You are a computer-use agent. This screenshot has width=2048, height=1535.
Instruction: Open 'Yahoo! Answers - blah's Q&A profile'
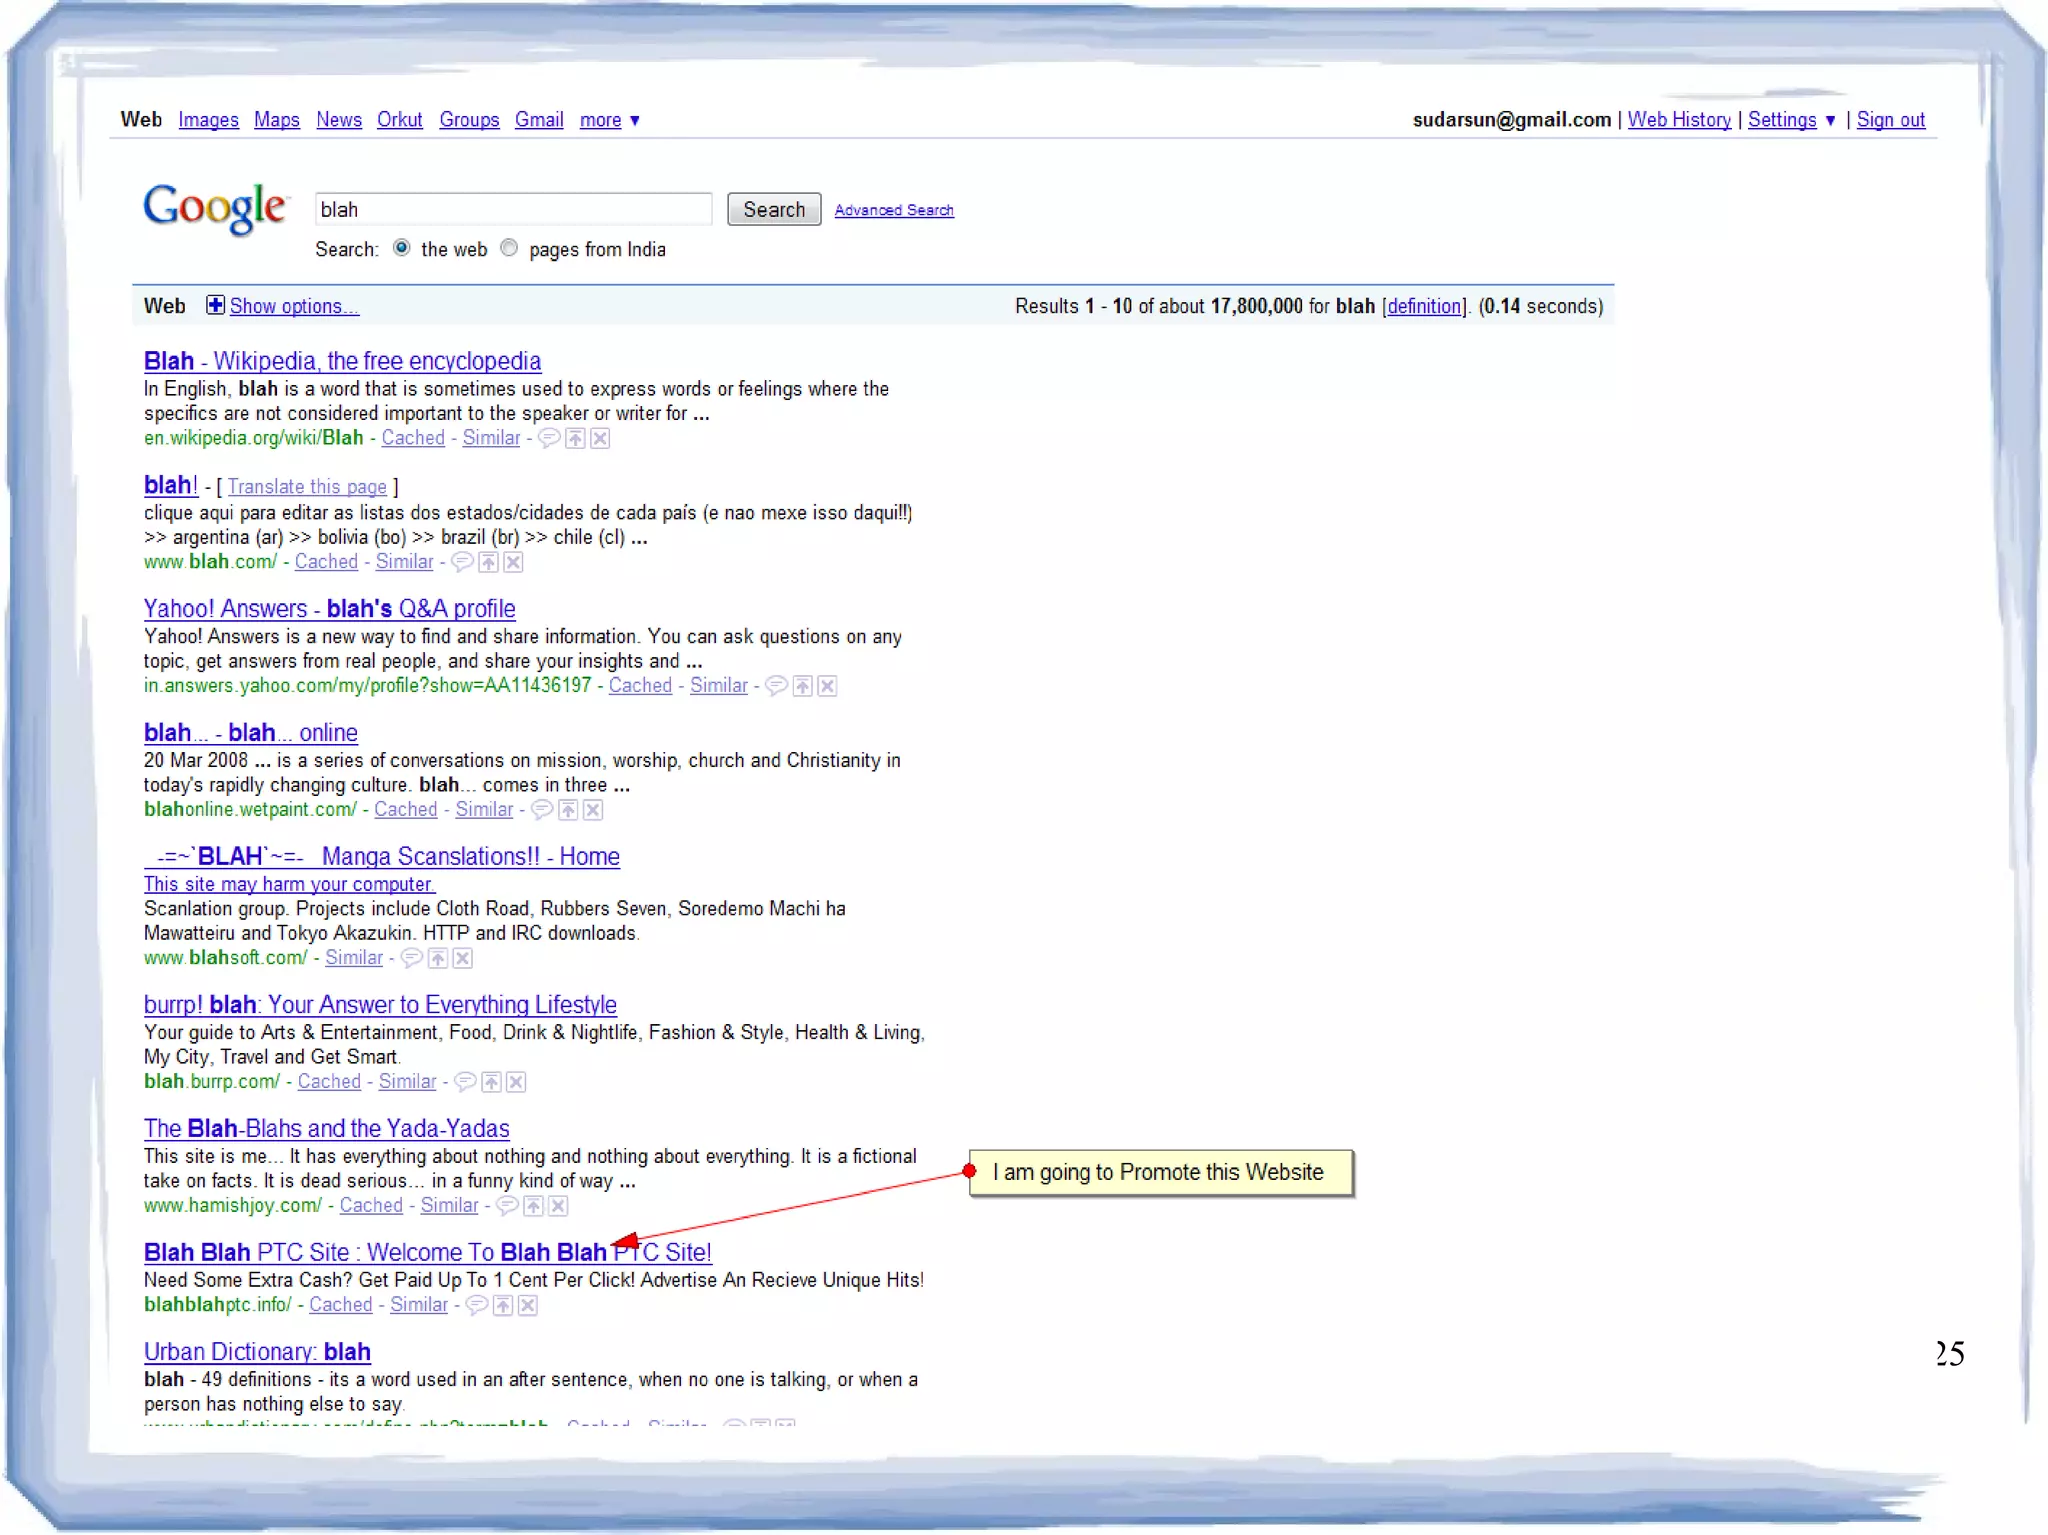coord(329,609)
